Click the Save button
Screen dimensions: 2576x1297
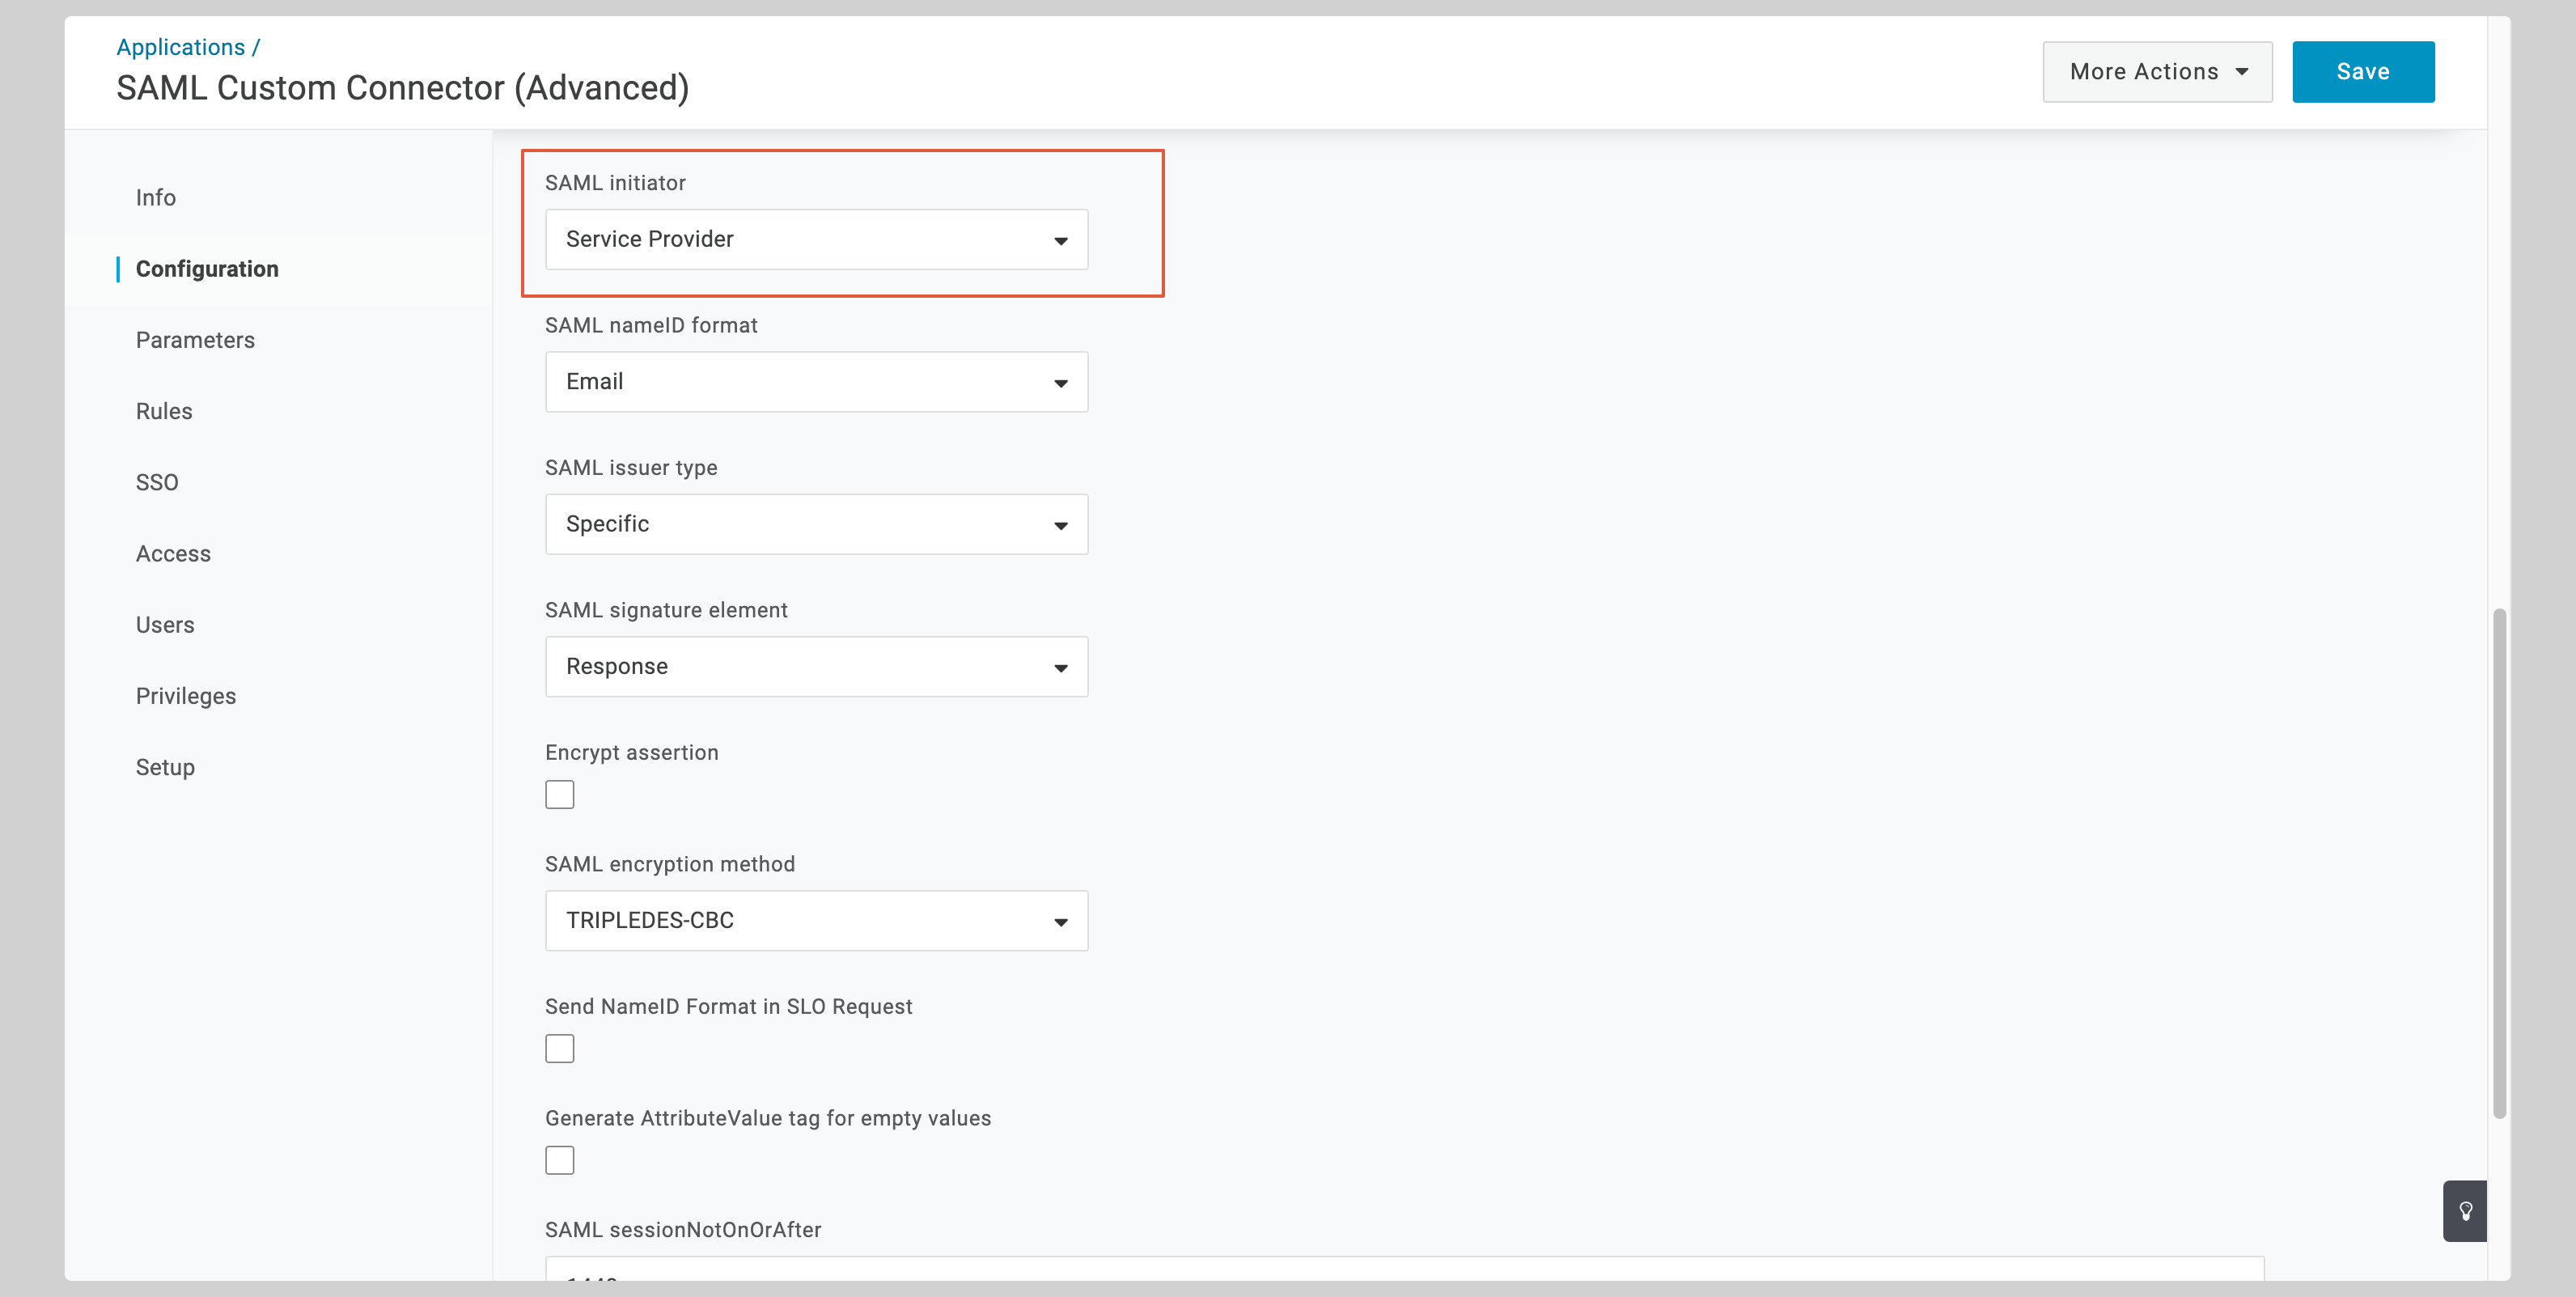coord(2363,71)
